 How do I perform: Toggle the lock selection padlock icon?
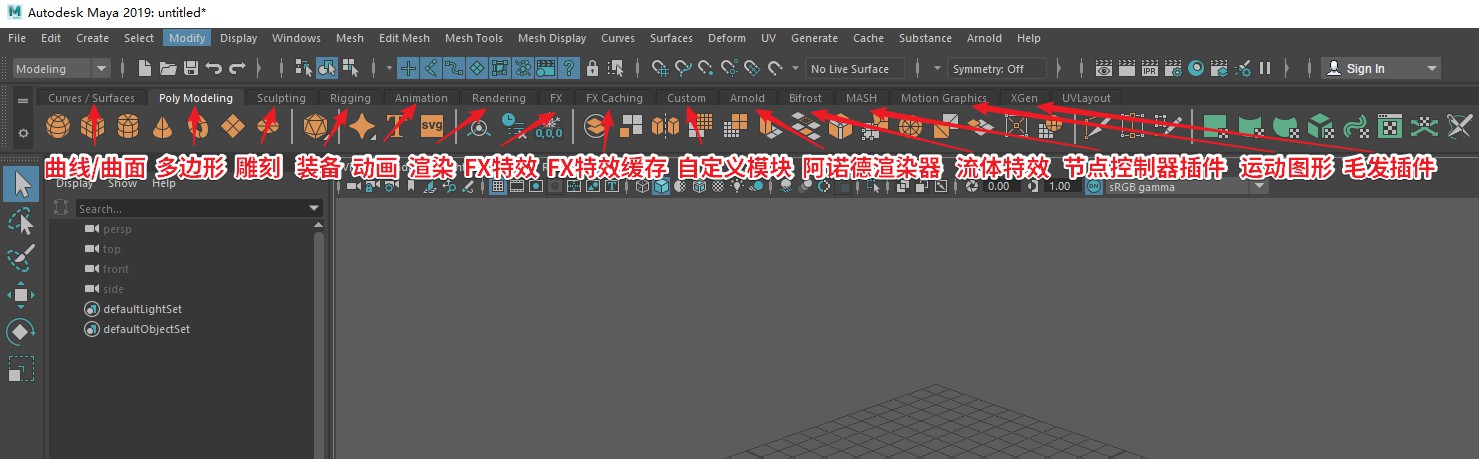(593, 68)
